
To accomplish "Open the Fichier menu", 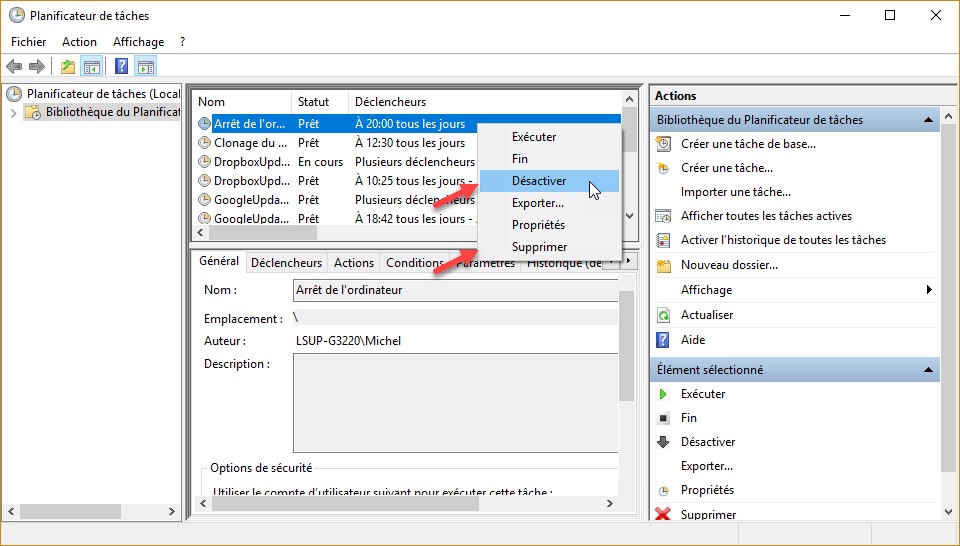I will click(x=29, y=42).
